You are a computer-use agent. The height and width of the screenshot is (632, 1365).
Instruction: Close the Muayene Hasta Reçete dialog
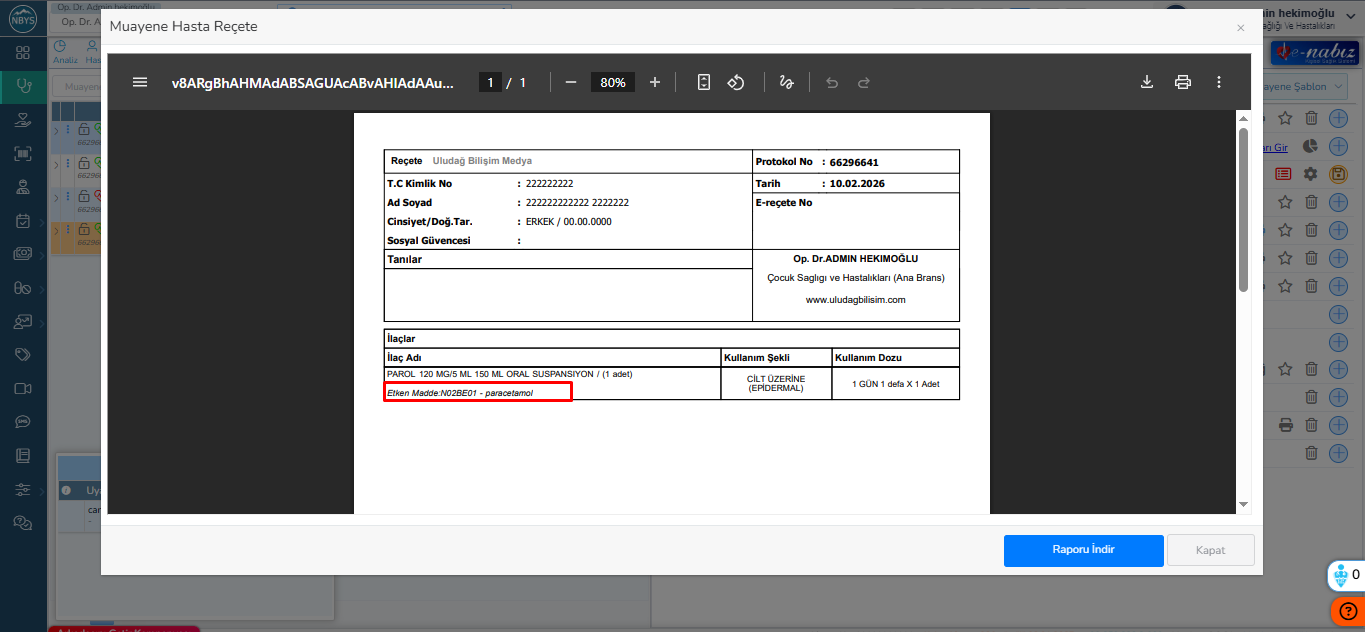click(x=1241, y=28)
